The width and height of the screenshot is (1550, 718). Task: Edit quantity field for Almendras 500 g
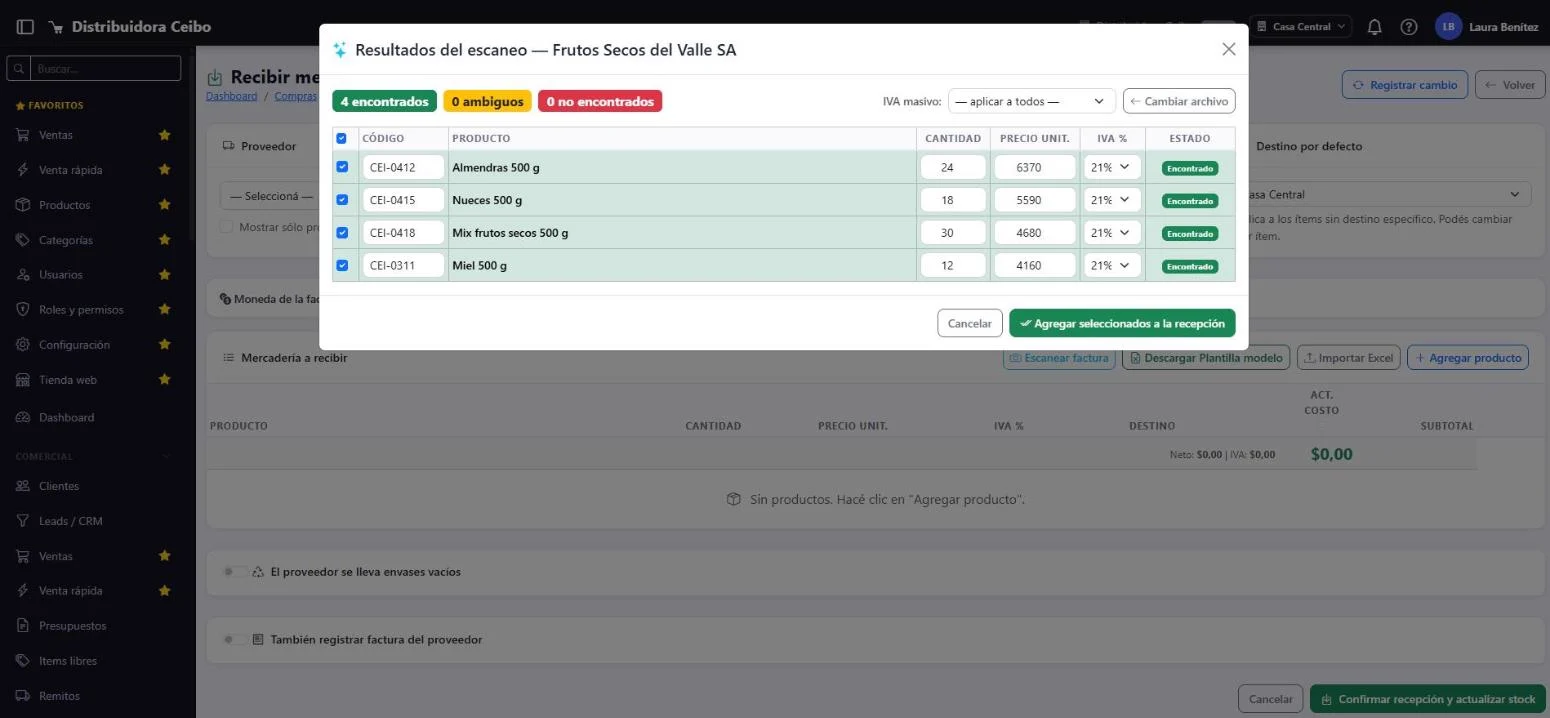pyautogui.click(x=953, y=168)
